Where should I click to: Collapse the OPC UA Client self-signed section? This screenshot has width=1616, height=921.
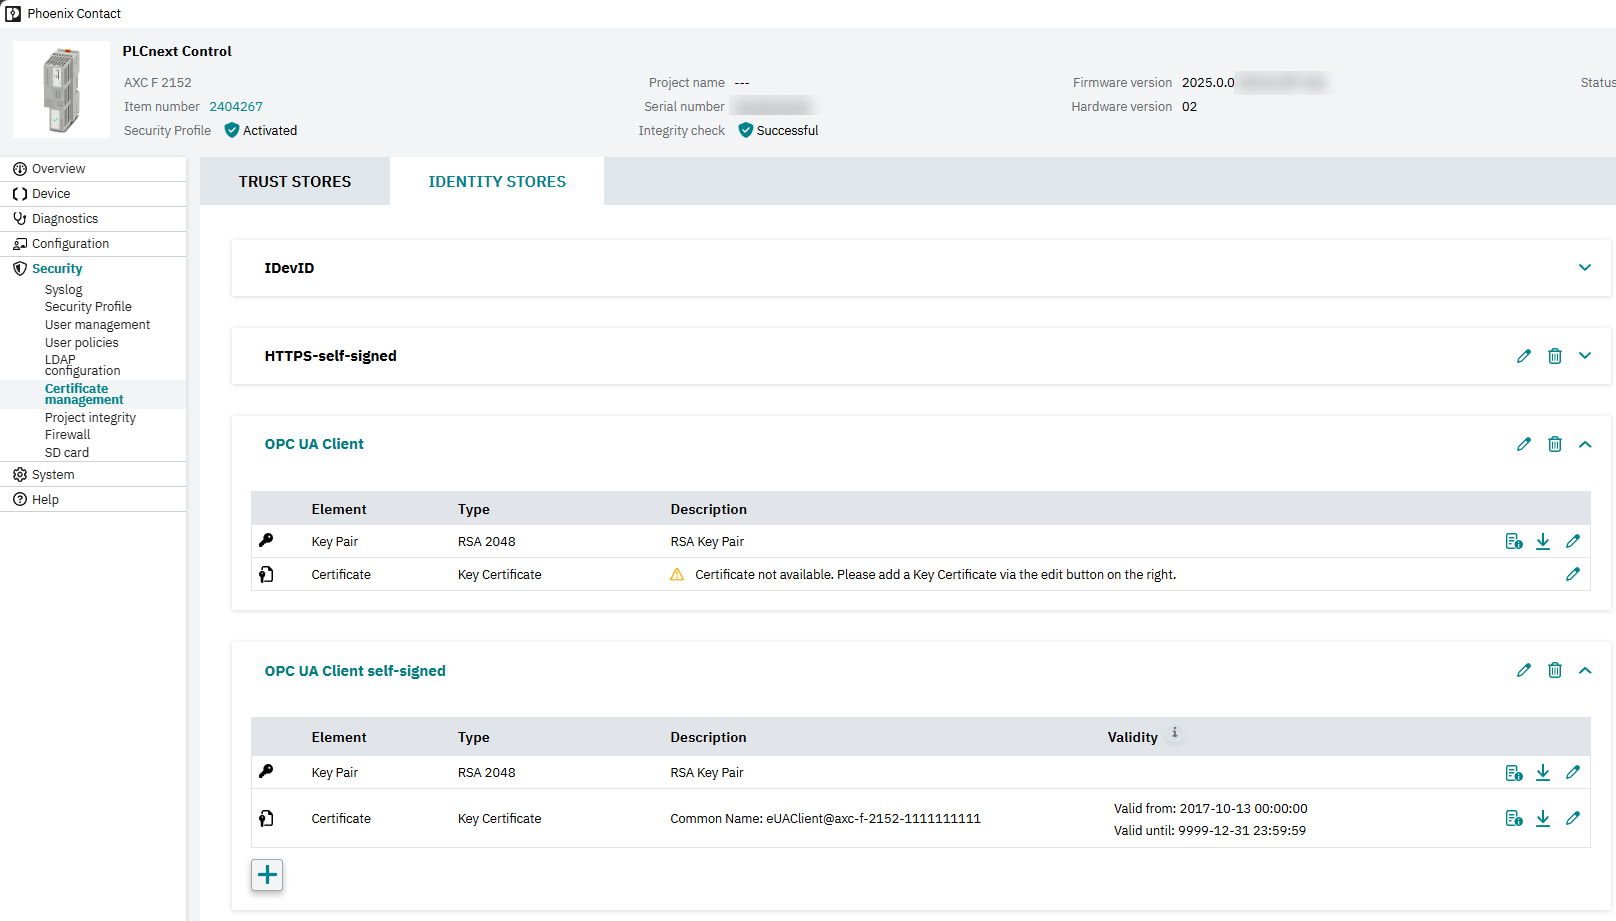pyautogui.click(x=1585, y=670)
